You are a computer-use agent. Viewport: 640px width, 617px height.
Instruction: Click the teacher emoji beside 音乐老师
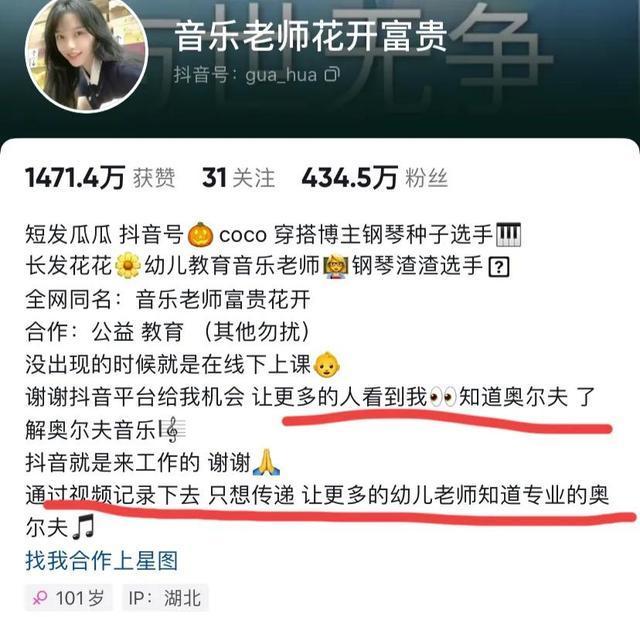(335, 266)
